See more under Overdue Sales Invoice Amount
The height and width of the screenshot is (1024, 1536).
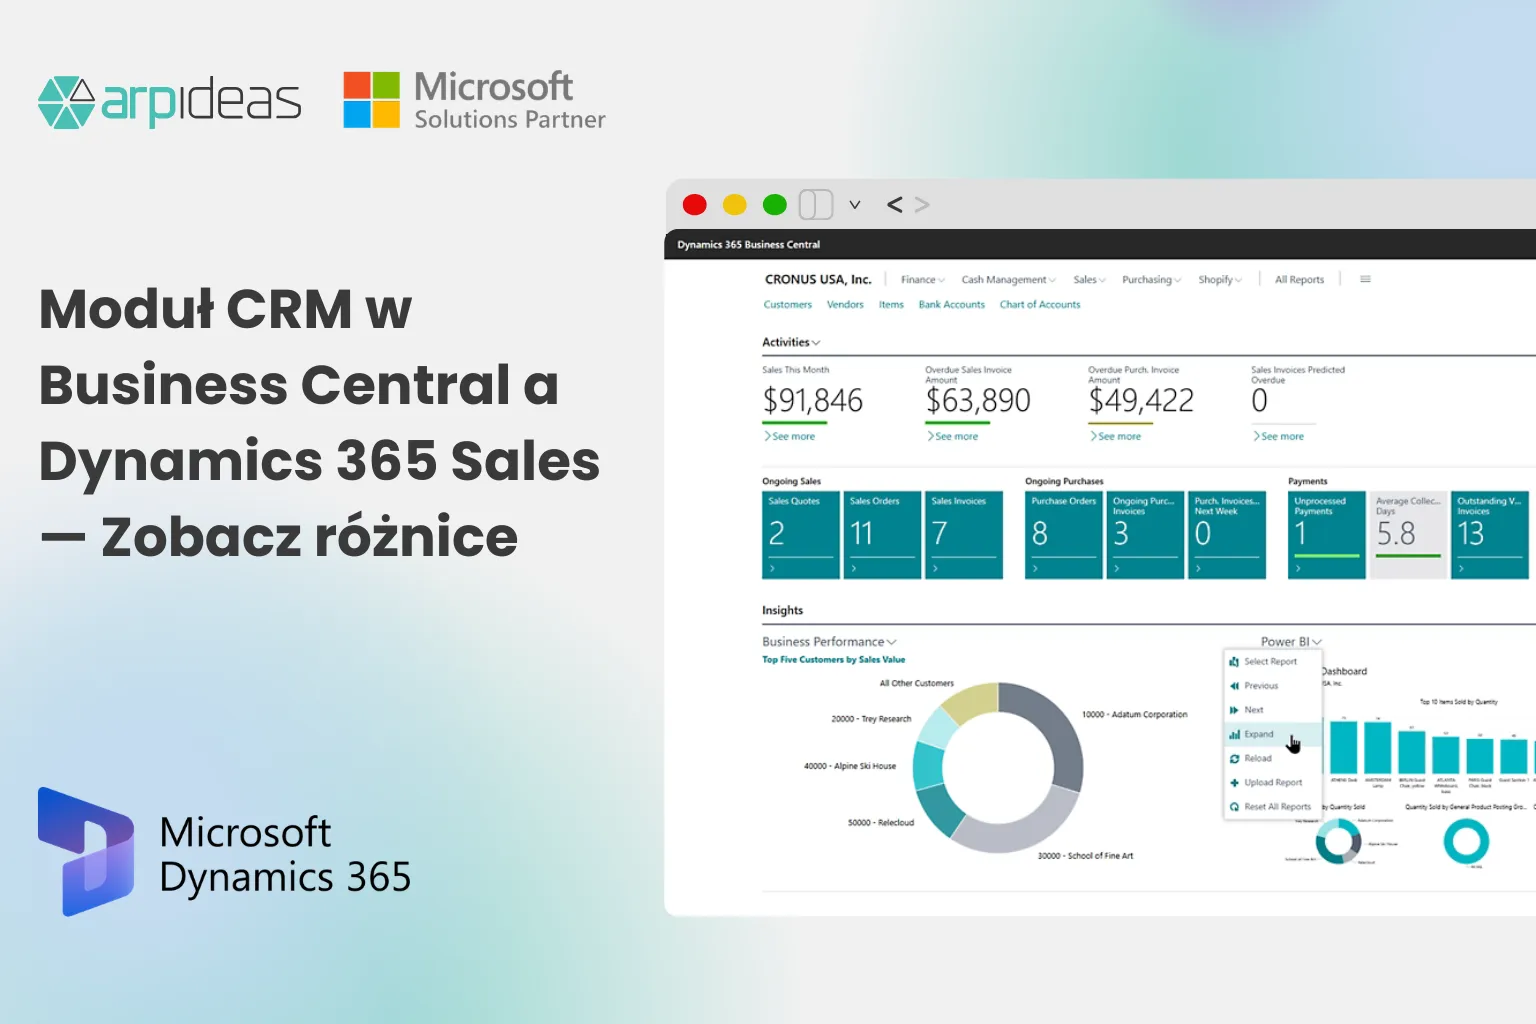coord(953,436)
